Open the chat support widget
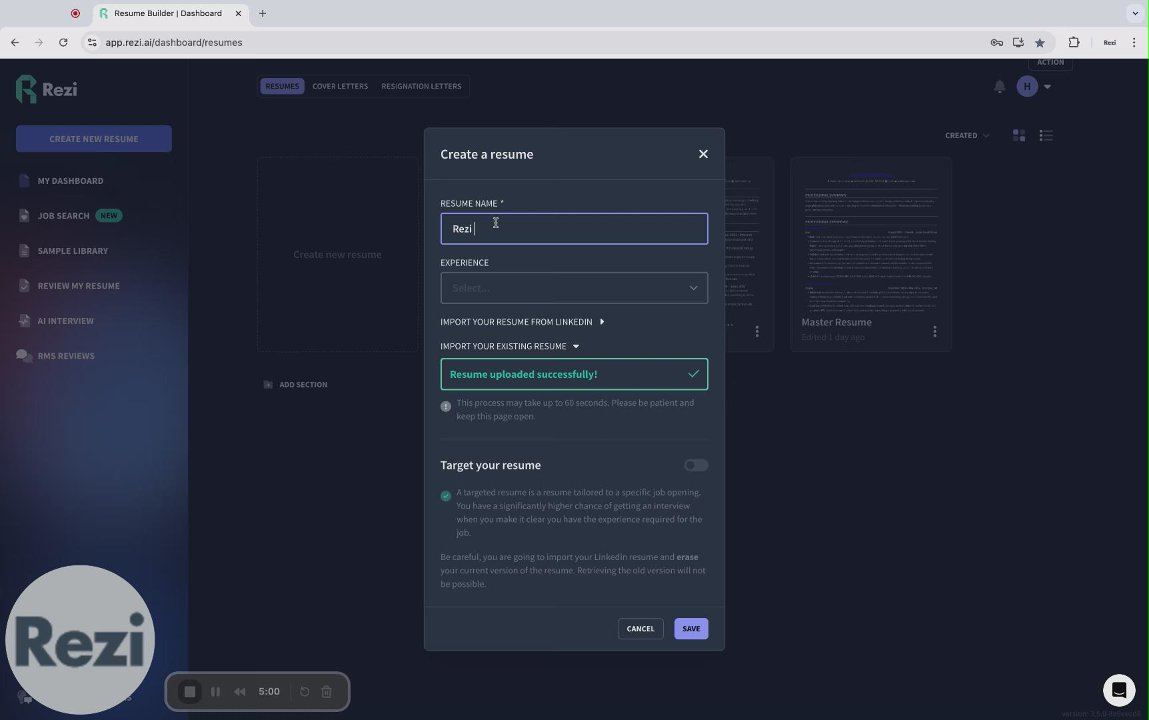Screen dimensions: 1149x720 point(1119,690)
